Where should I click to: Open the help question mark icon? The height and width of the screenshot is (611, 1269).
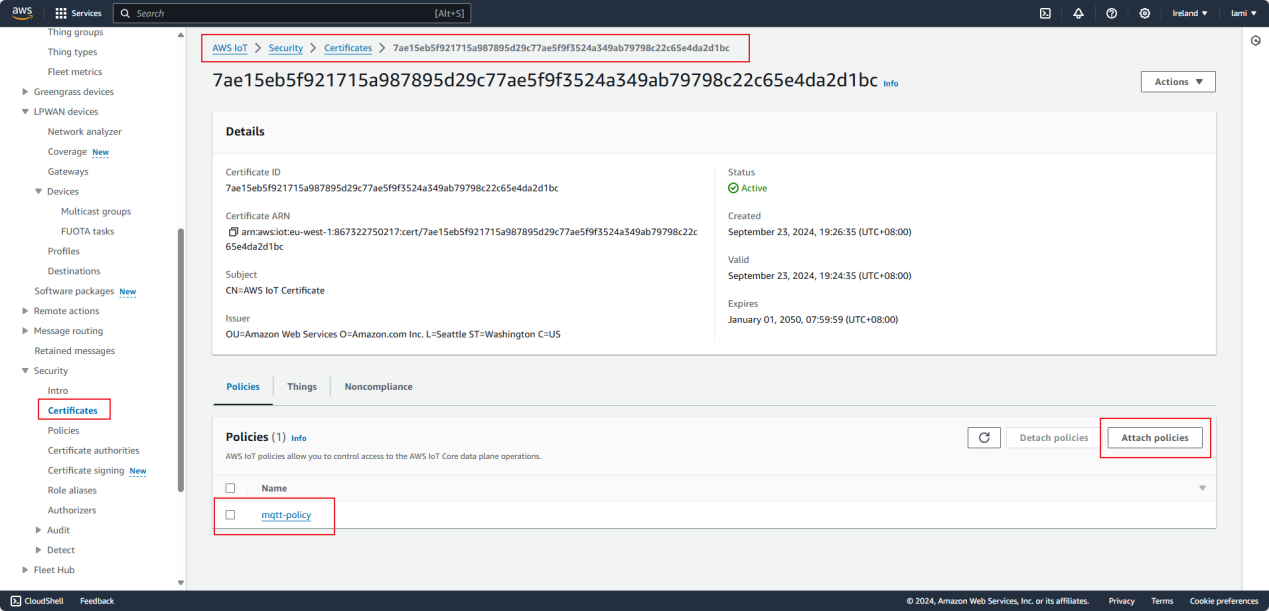1111,13
